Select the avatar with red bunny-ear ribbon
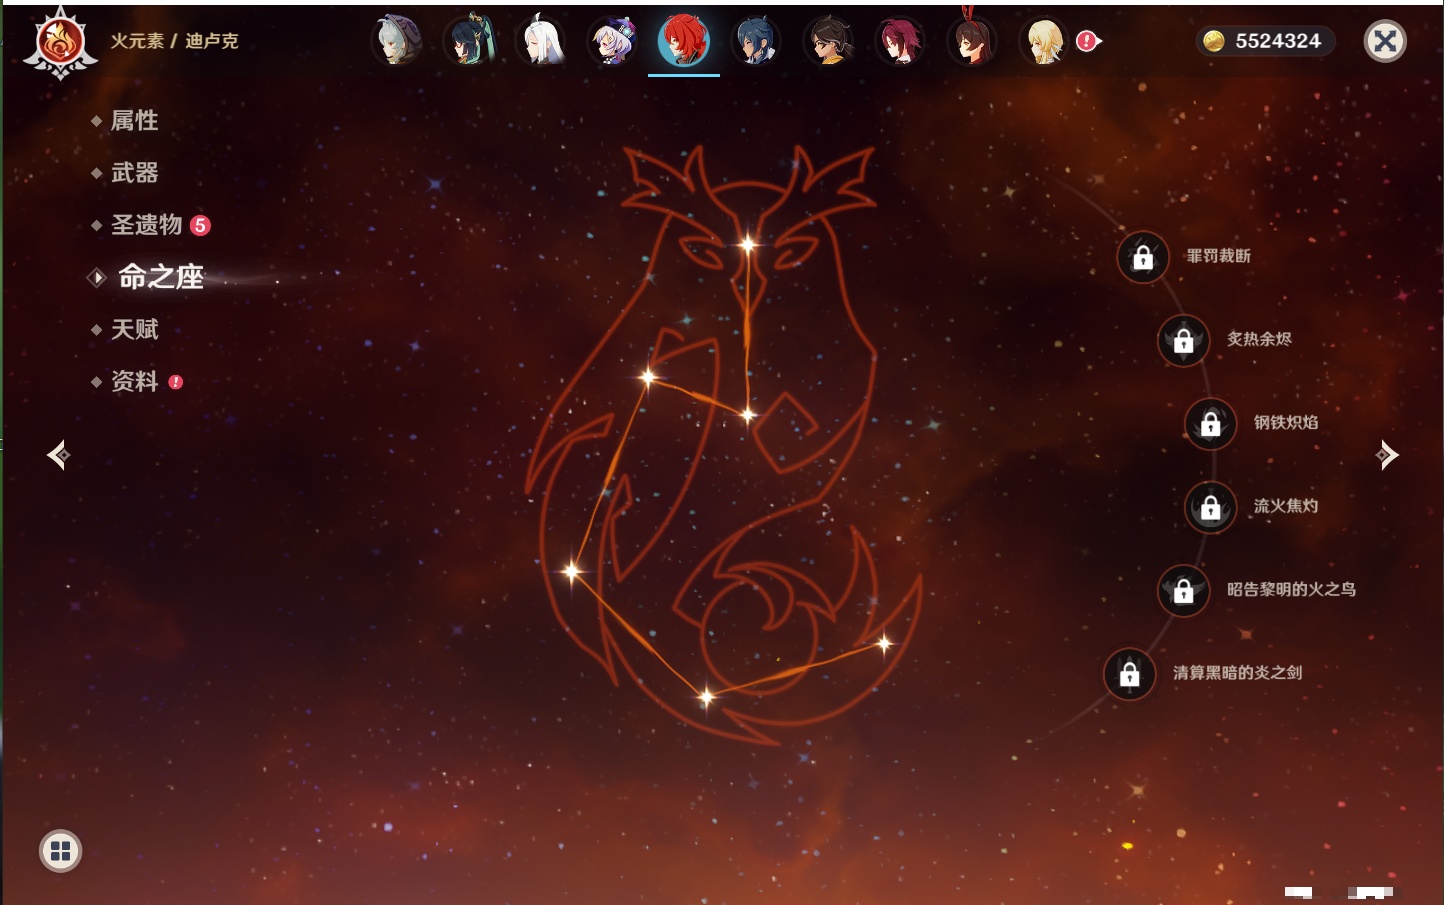This screenshot has height=905, width=1444. coord(972,41)
